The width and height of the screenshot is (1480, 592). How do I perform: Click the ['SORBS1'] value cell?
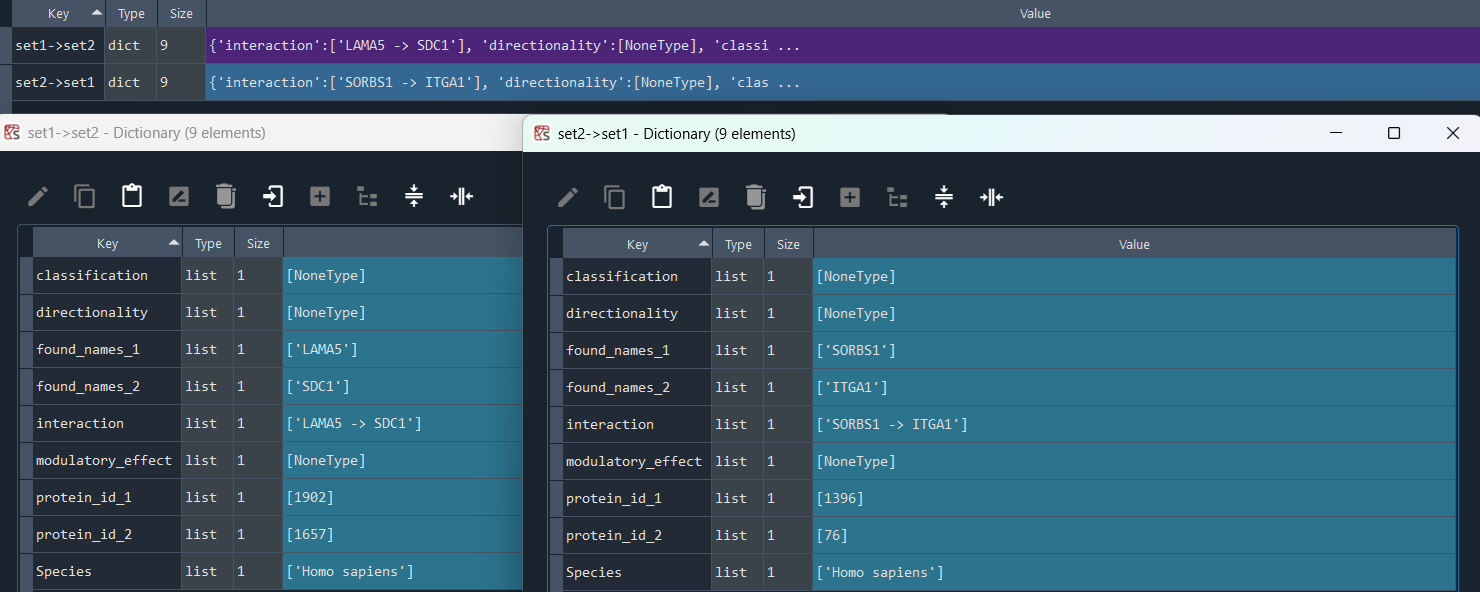tap(1134, 350)
